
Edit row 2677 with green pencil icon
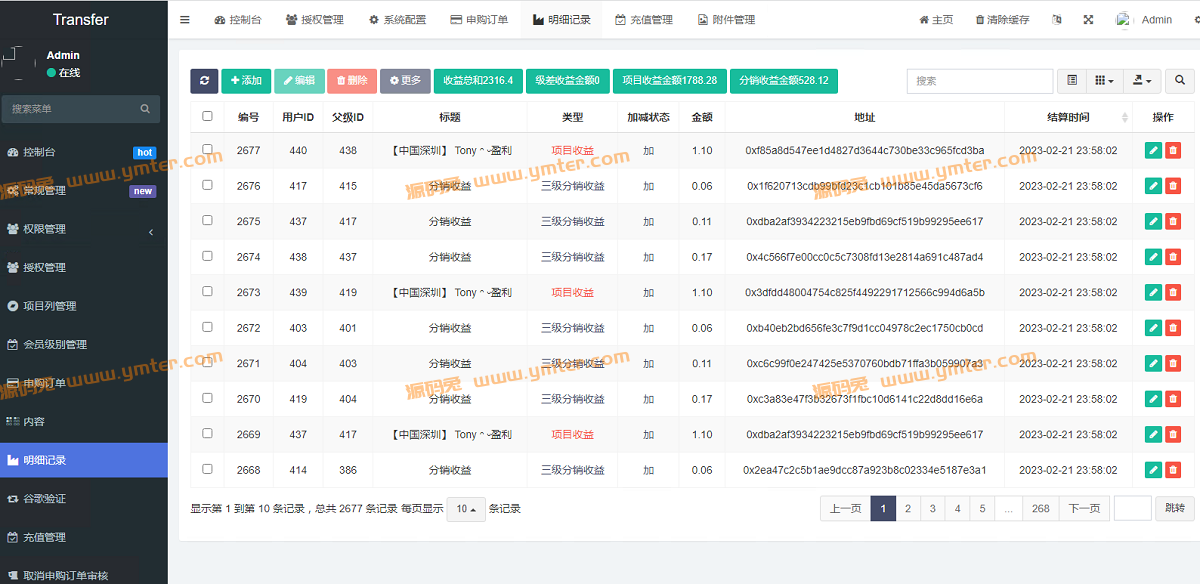click(x=1153, y=150)
